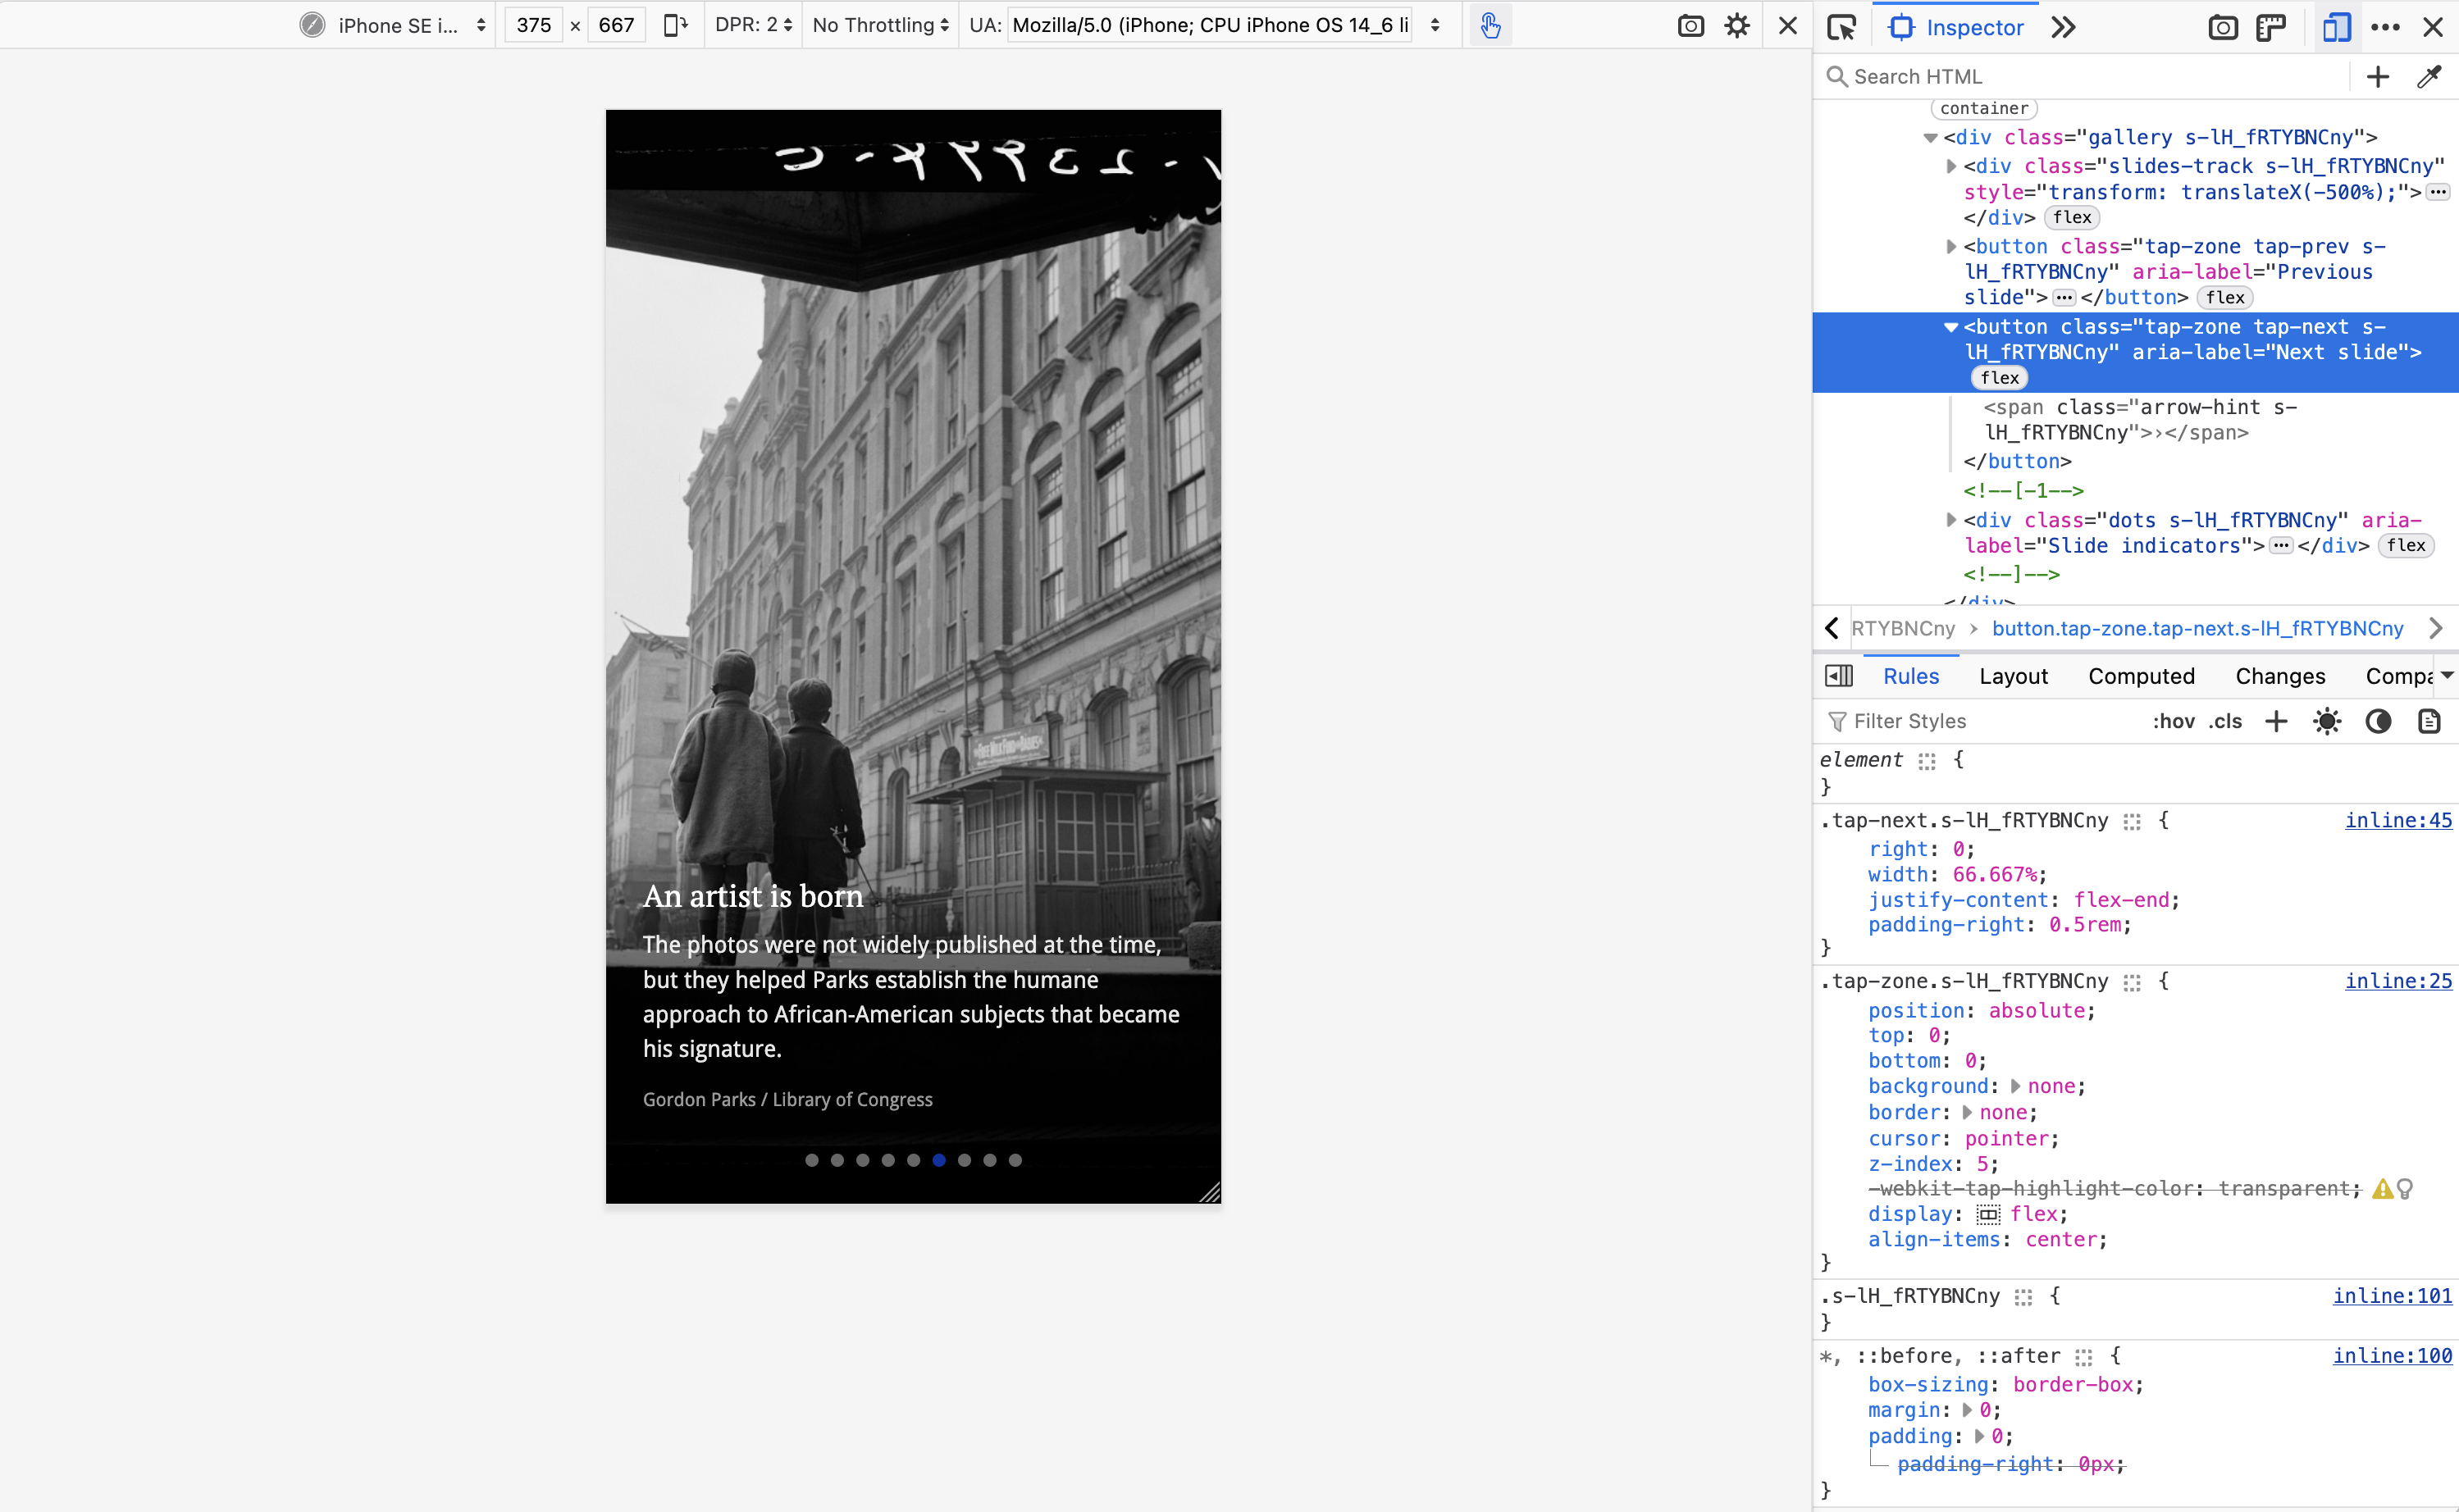The height and width of the screenshot is (1512, 2459).
Task: Pick a color from page with eyedropper
Action: 2428,76
